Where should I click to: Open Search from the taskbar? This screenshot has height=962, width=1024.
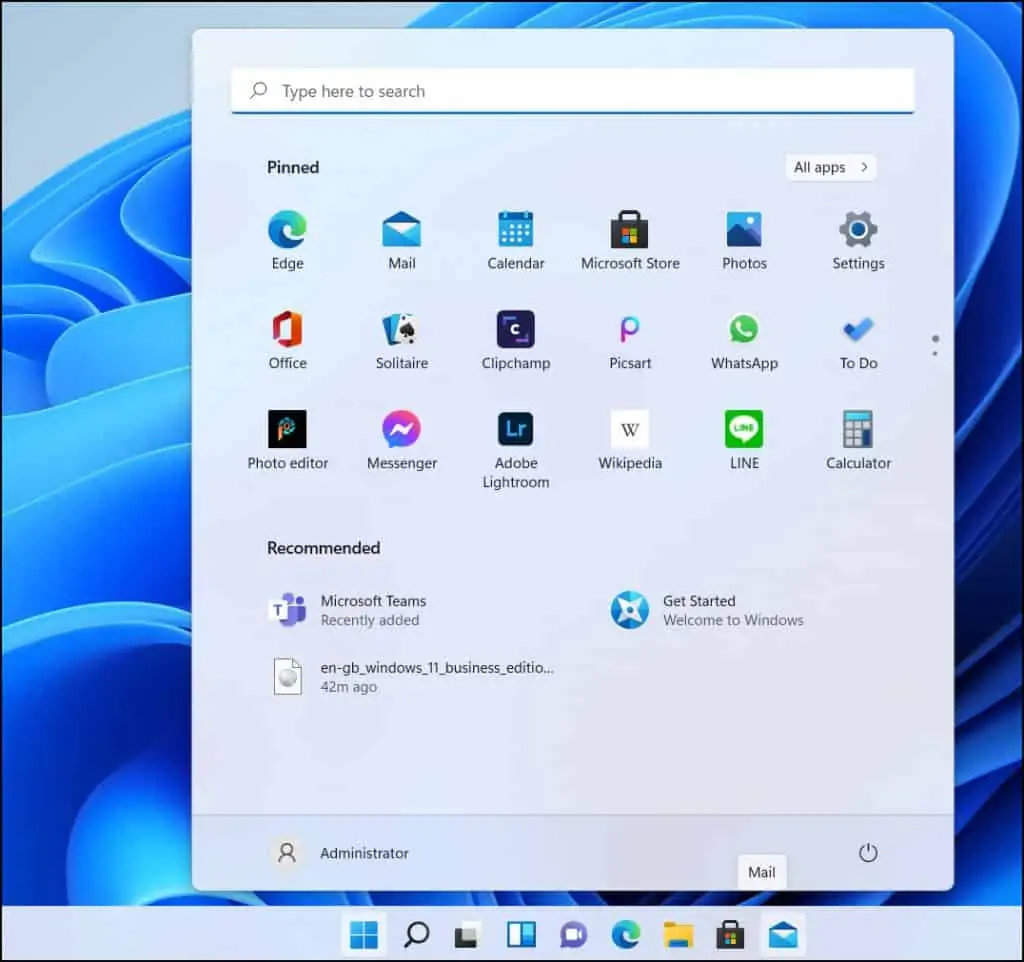pyautogui.click(x=417, y=935)
